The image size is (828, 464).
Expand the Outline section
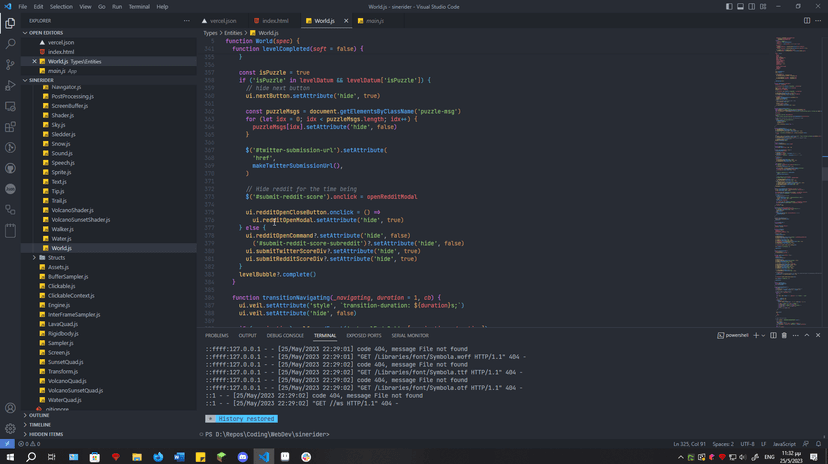pyautogui.click(x=39, y=415)
